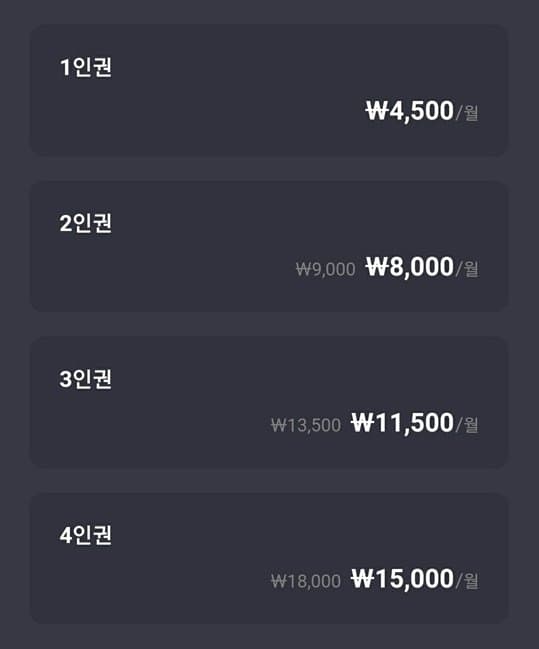Screen dimensions: 539x649
Task: Click the ₩15,000 discounted price
Action: pyautogui.click(x=402, y=579)
